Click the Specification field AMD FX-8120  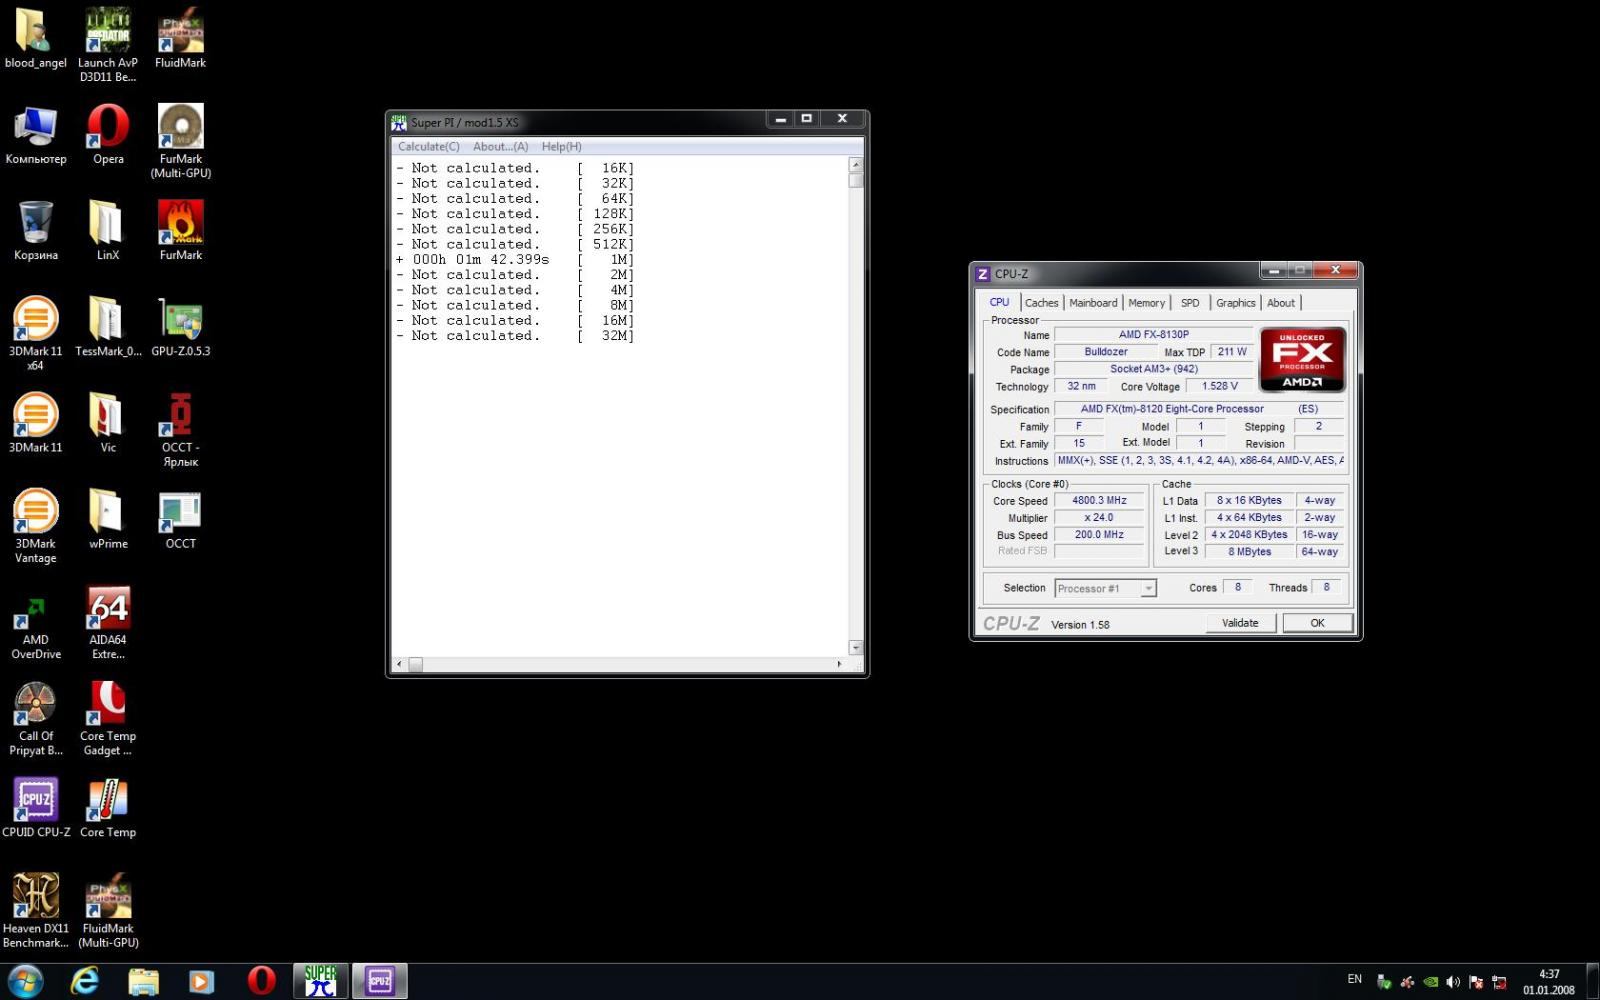[1199, 409]
